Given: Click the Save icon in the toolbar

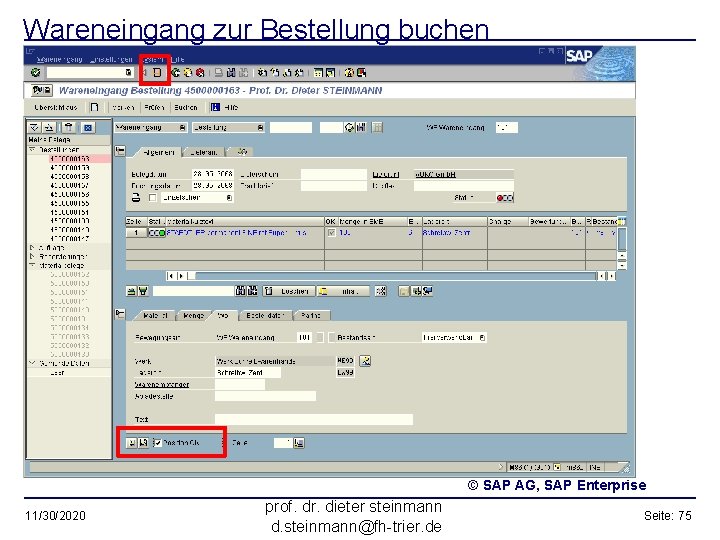Looking at the screenshot, I should [157, 73].
